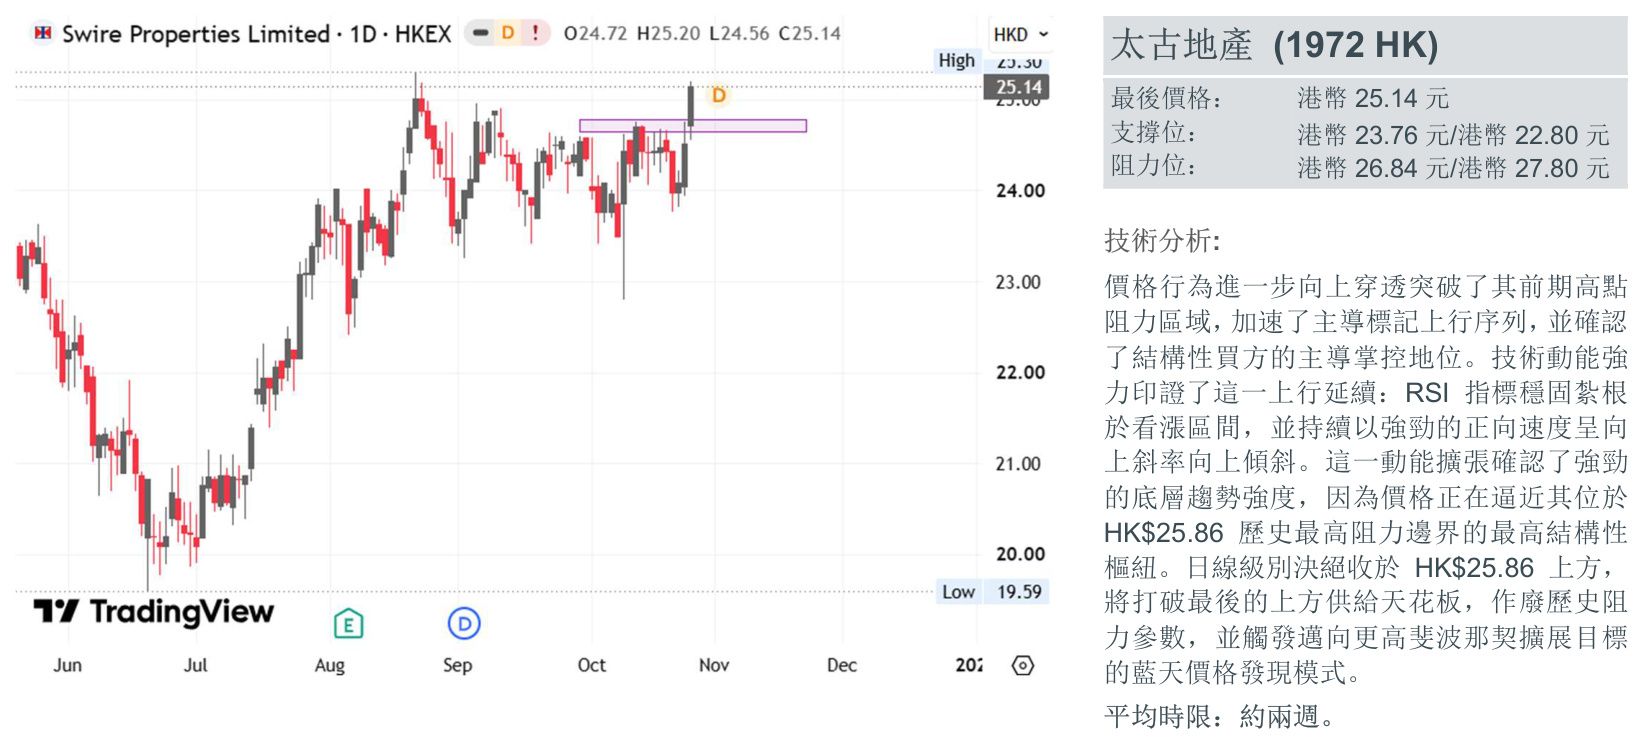This screenshot has width=1644, height=747.
Task: Click the 23.00 price axis level
Action: click(x=1019, y=282)
